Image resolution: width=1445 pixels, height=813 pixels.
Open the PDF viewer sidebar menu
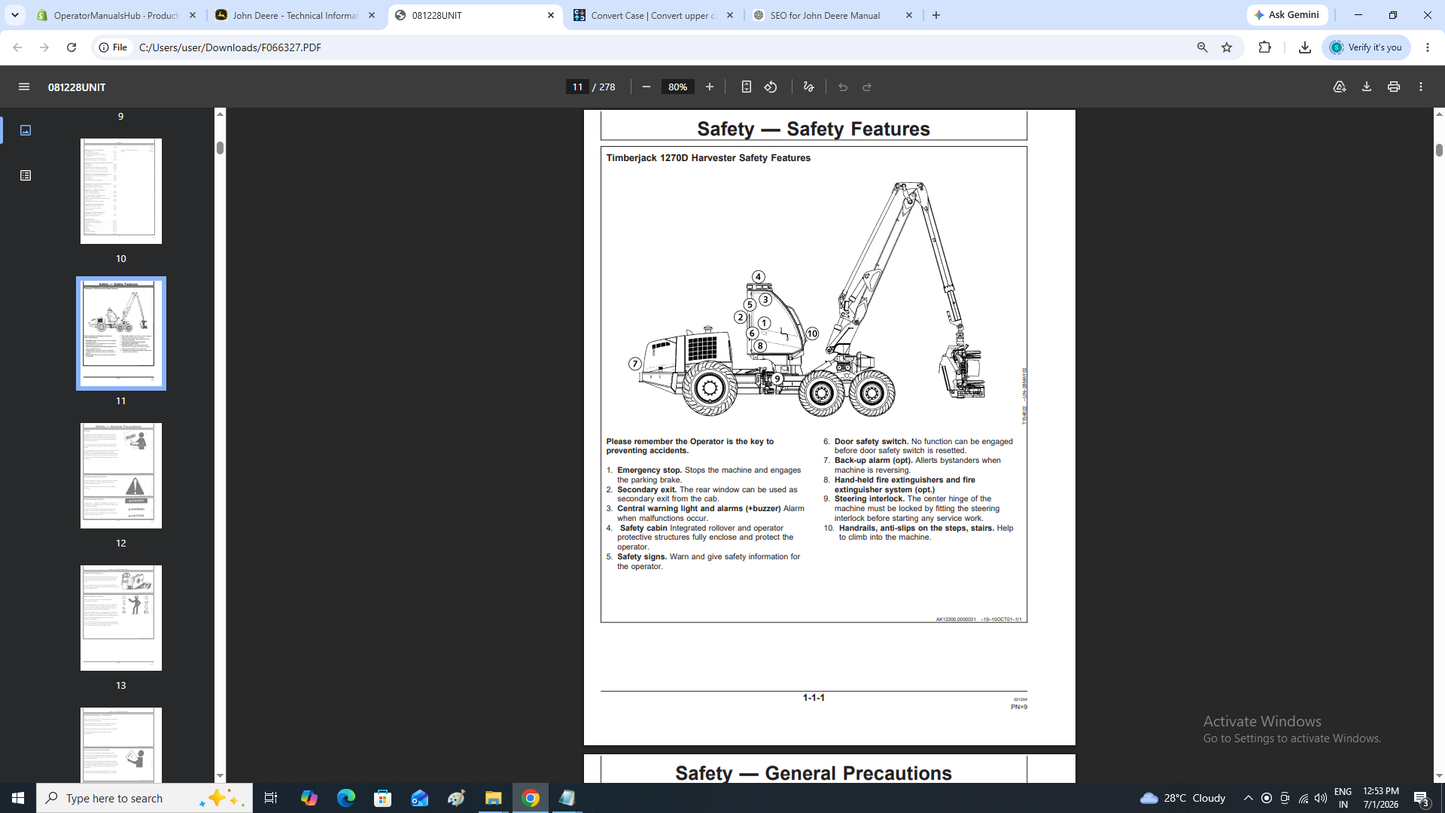(24, 87)
